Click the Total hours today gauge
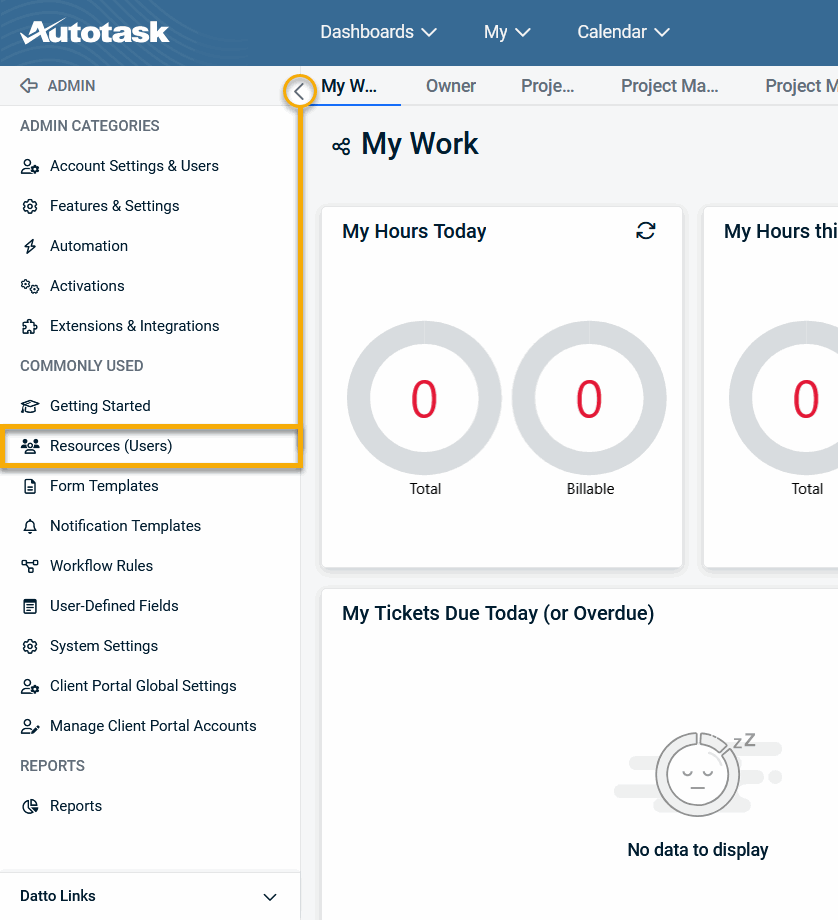Screen dimensions: 838x920 tap(424, 398)
